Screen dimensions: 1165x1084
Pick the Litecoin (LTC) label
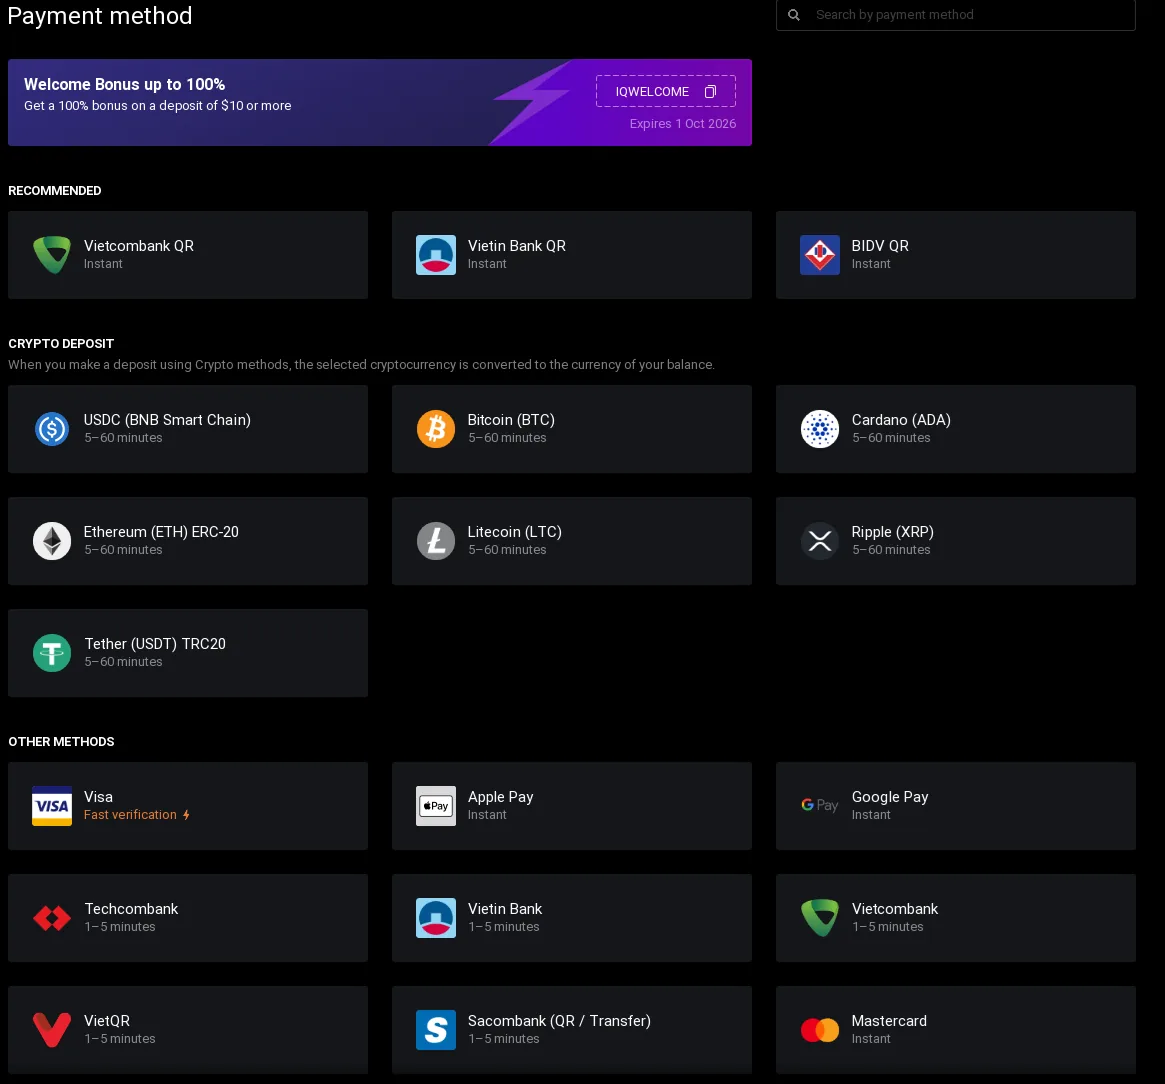[515, 532]
